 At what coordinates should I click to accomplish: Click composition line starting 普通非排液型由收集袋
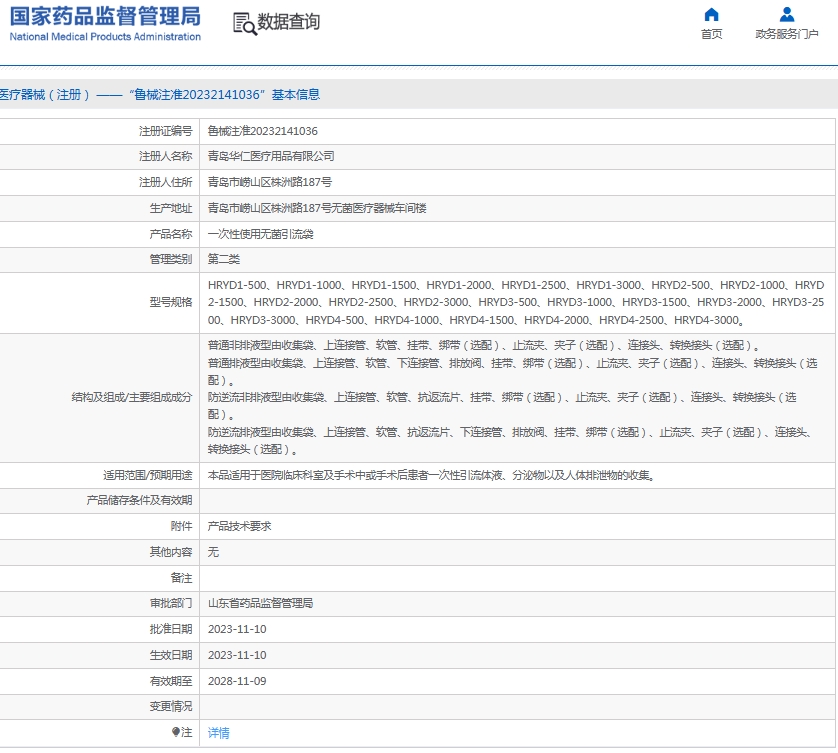pyautogui.click(x=484, y=345)
